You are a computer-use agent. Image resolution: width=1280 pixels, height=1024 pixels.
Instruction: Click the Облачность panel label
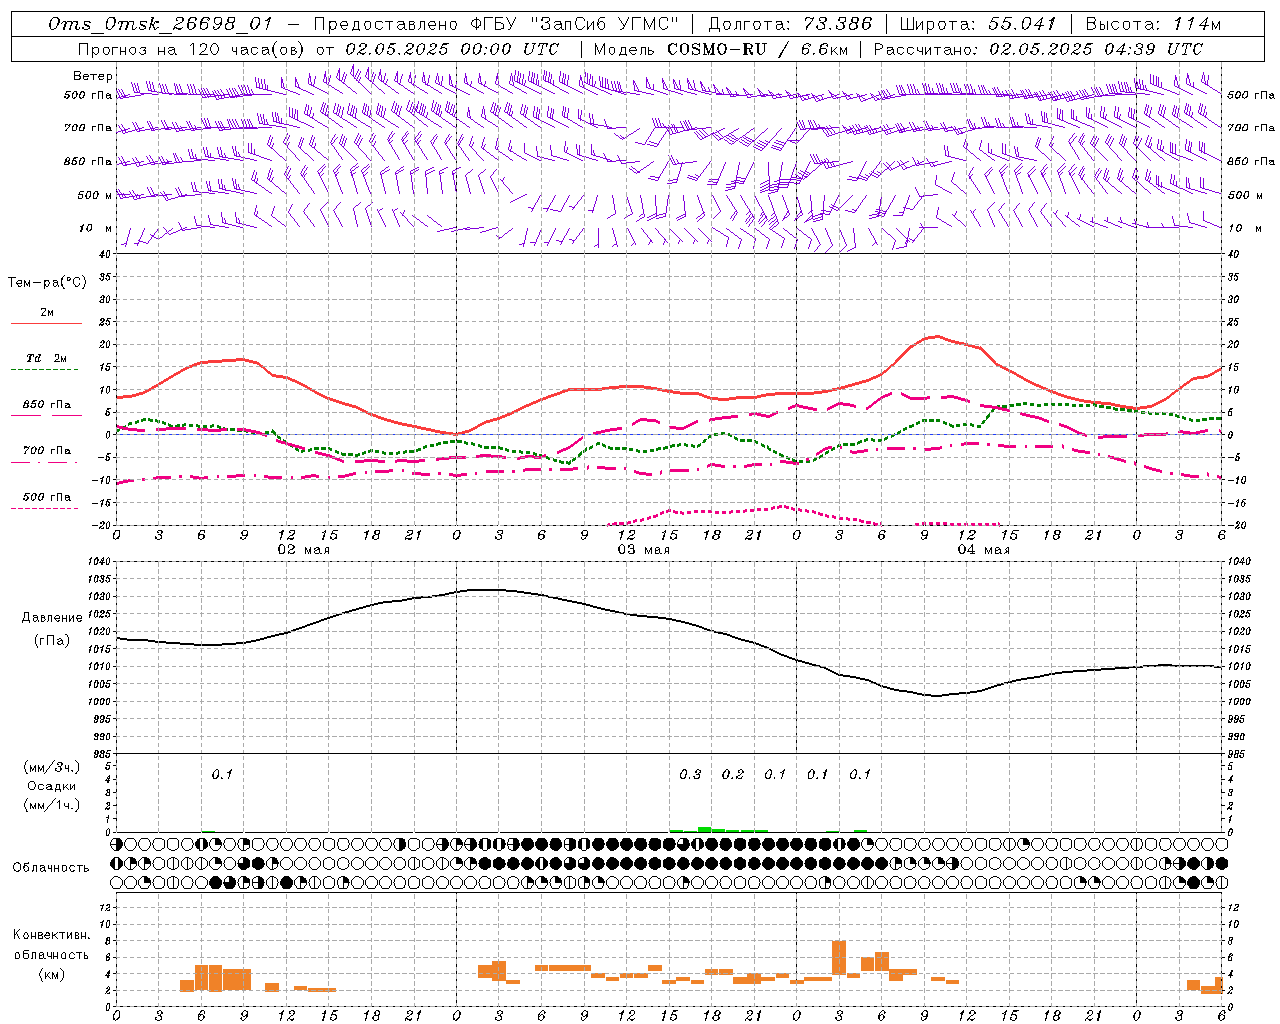pos(51,867)
